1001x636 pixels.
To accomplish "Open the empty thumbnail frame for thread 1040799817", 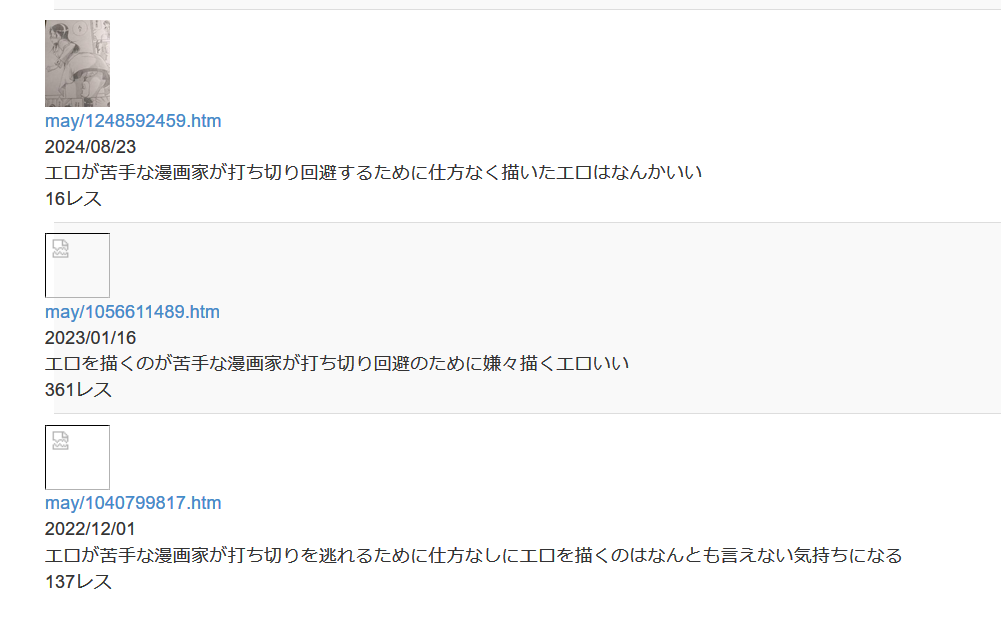I will 77,457.
